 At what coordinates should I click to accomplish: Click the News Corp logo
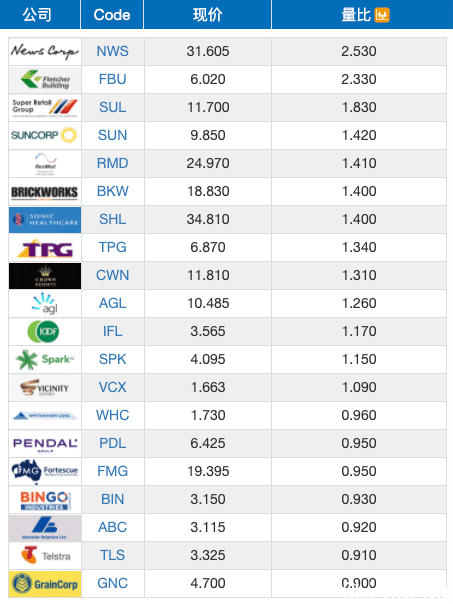[x=45, y=51]
